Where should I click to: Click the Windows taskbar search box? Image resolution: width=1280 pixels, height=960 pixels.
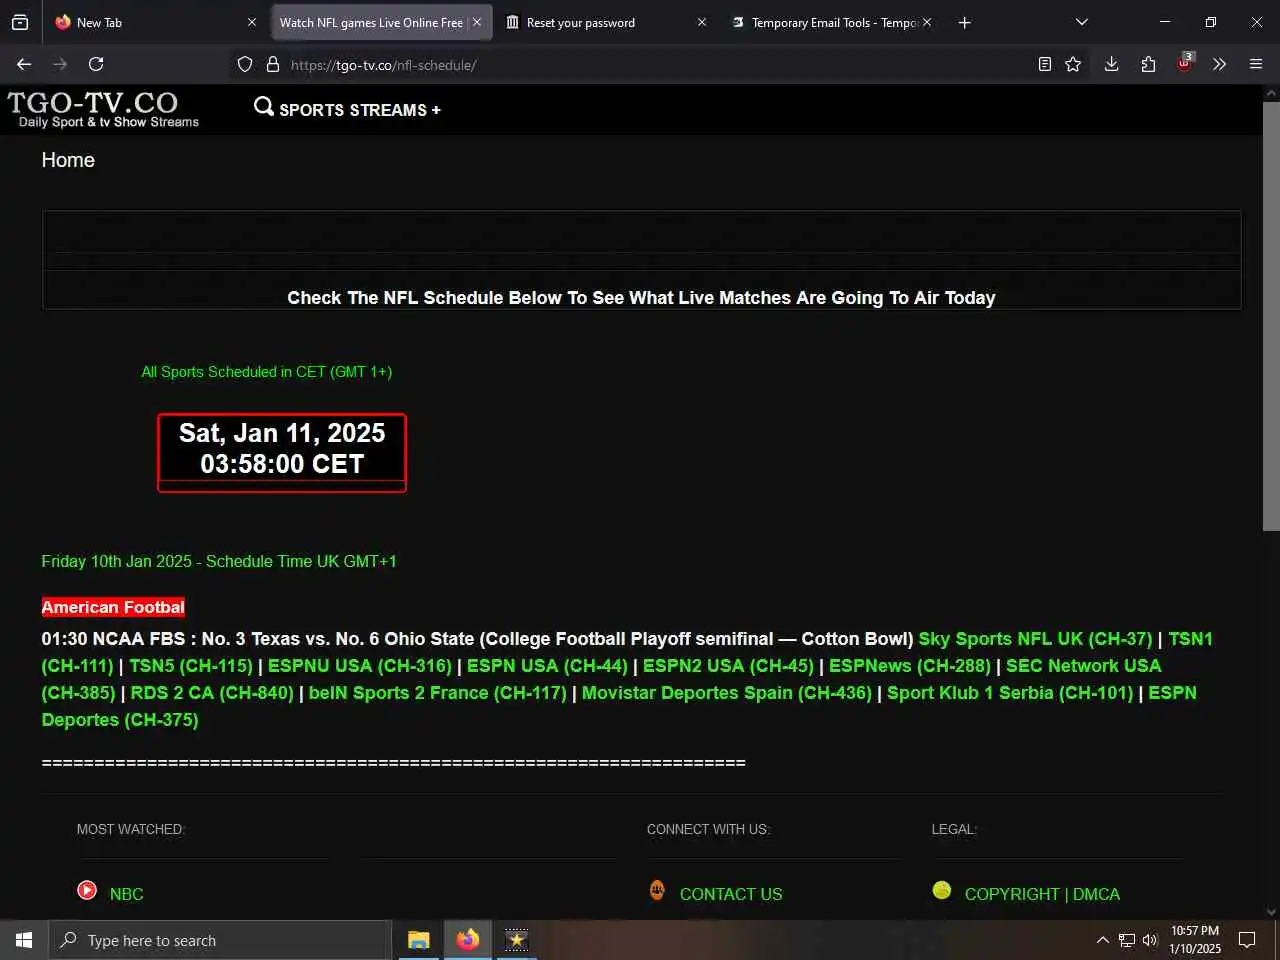[220, 940]
